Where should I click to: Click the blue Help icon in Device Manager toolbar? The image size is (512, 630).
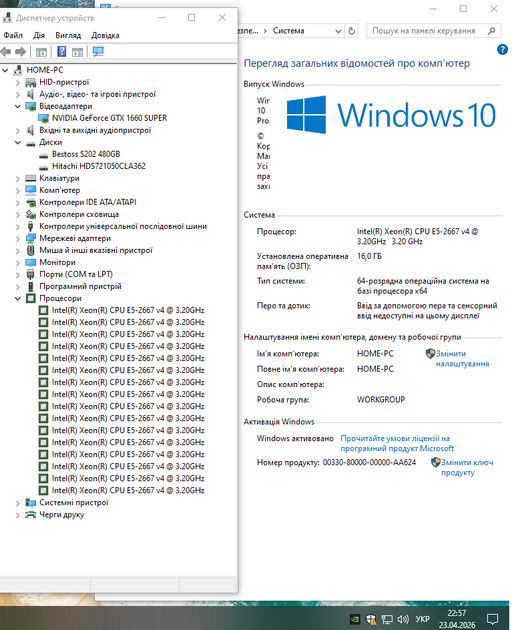pyautogui.click(x=61, y=51)
